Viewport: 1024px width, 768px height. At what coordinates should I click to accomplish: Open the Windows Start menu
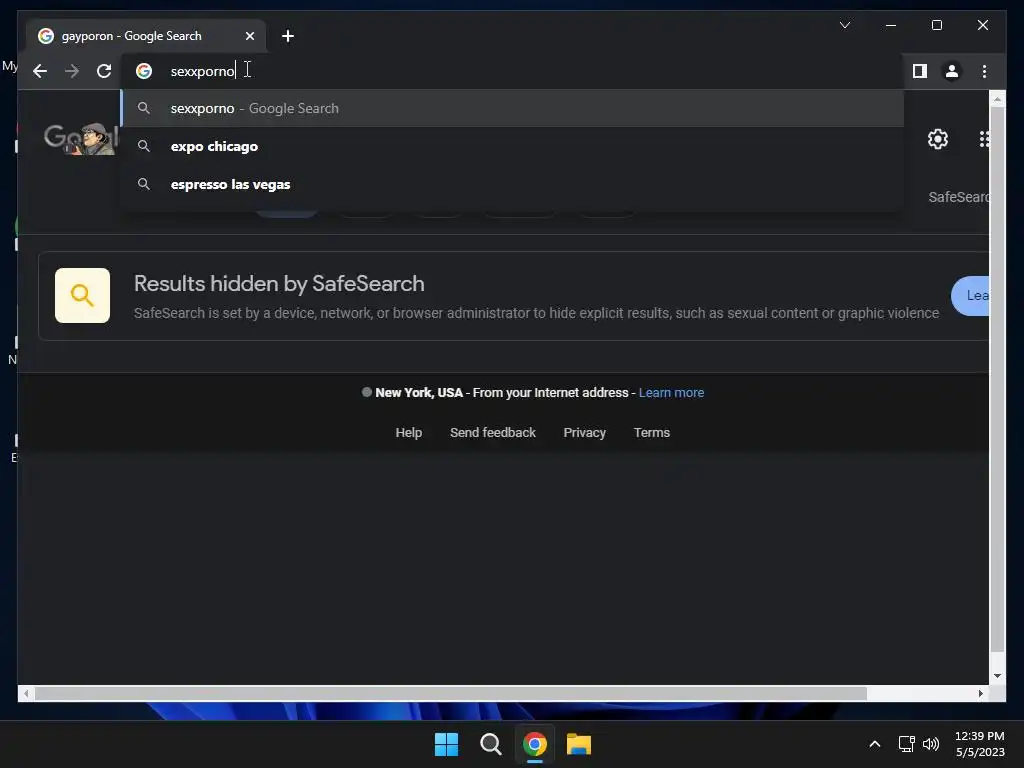pos(446,744)
